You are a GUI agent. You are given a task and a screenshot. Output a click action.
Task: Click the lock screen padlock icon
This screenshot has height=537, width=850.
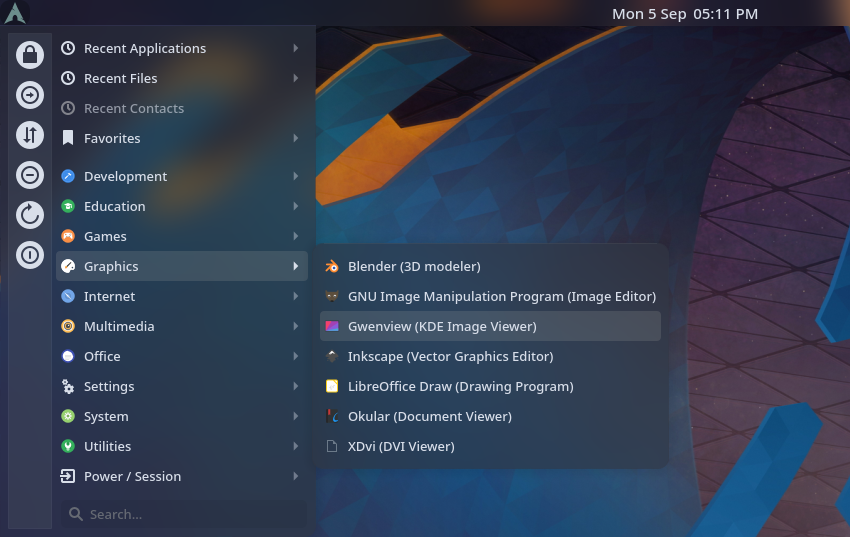coord(30,55)
